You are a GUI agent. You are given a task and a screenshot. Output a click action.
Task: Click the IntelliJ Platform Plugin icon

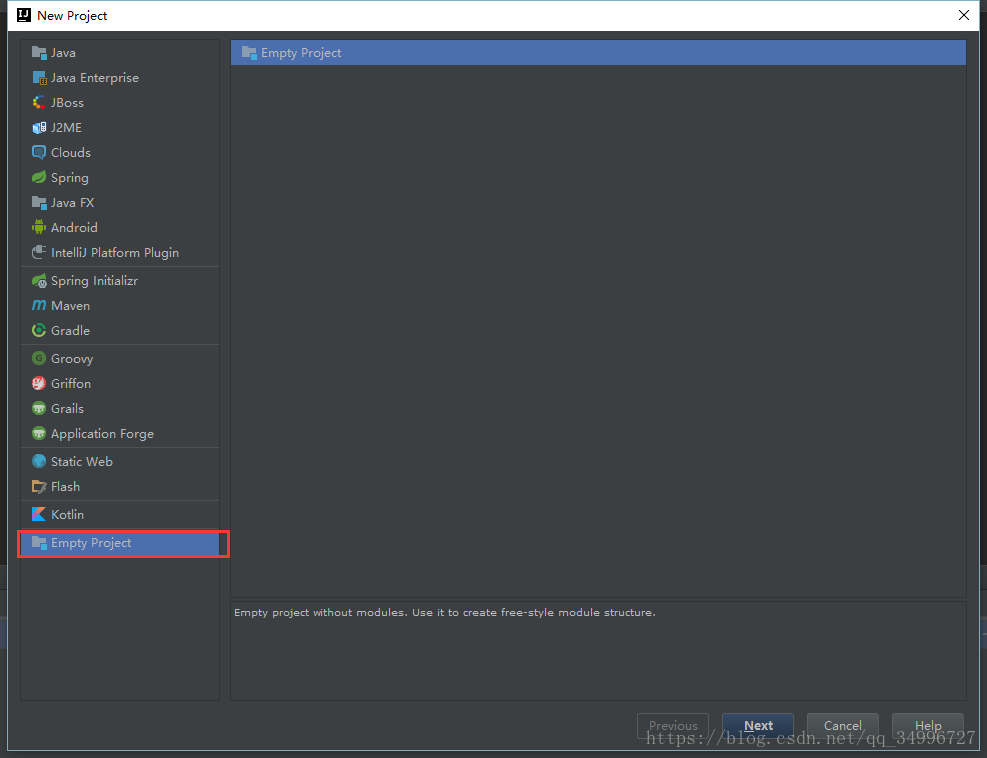click(x=39, y=252)
